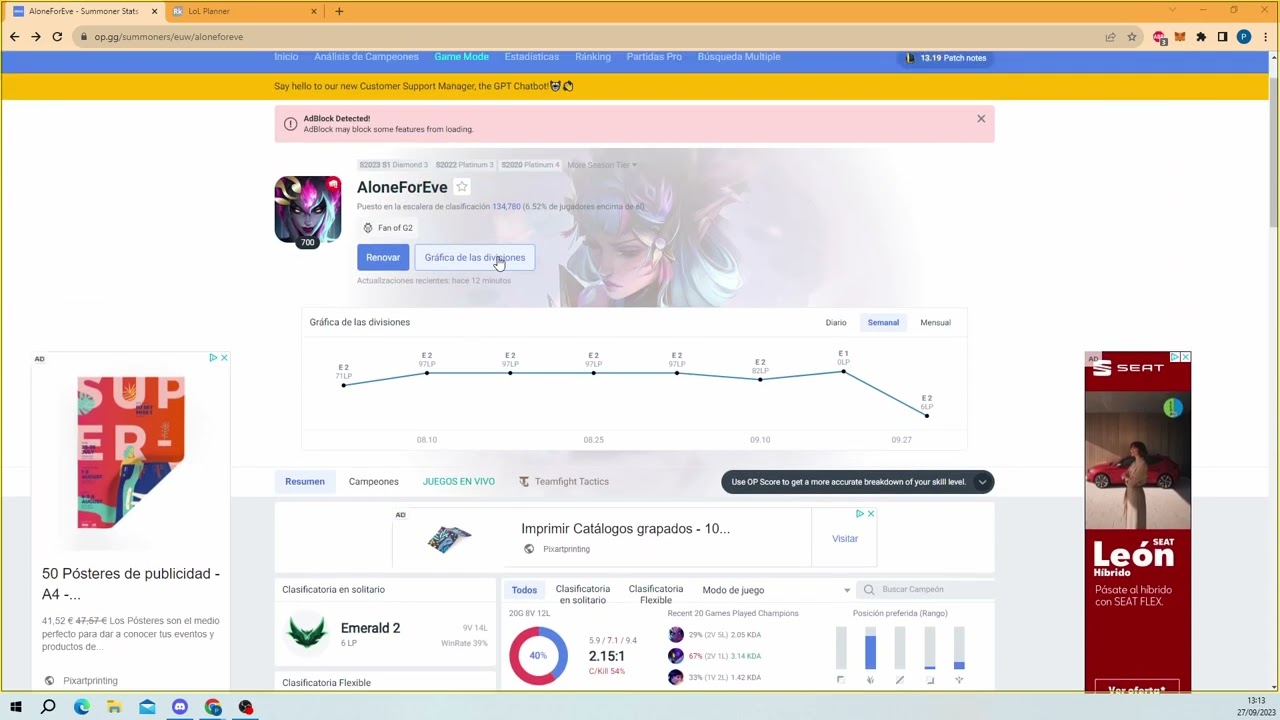
Task: Click the AdBlock warning info icon
Action: coord(290,124)
